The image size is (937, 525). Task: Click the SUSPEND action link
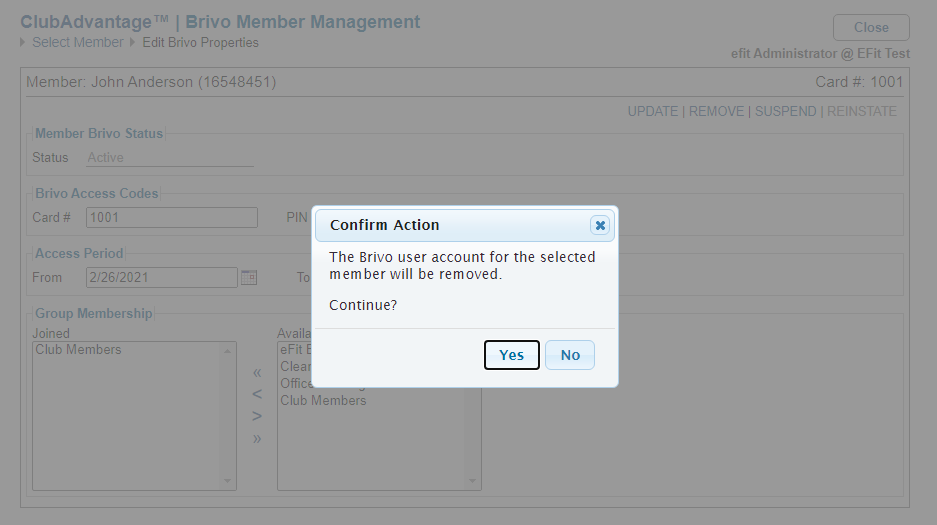(785, 112)
